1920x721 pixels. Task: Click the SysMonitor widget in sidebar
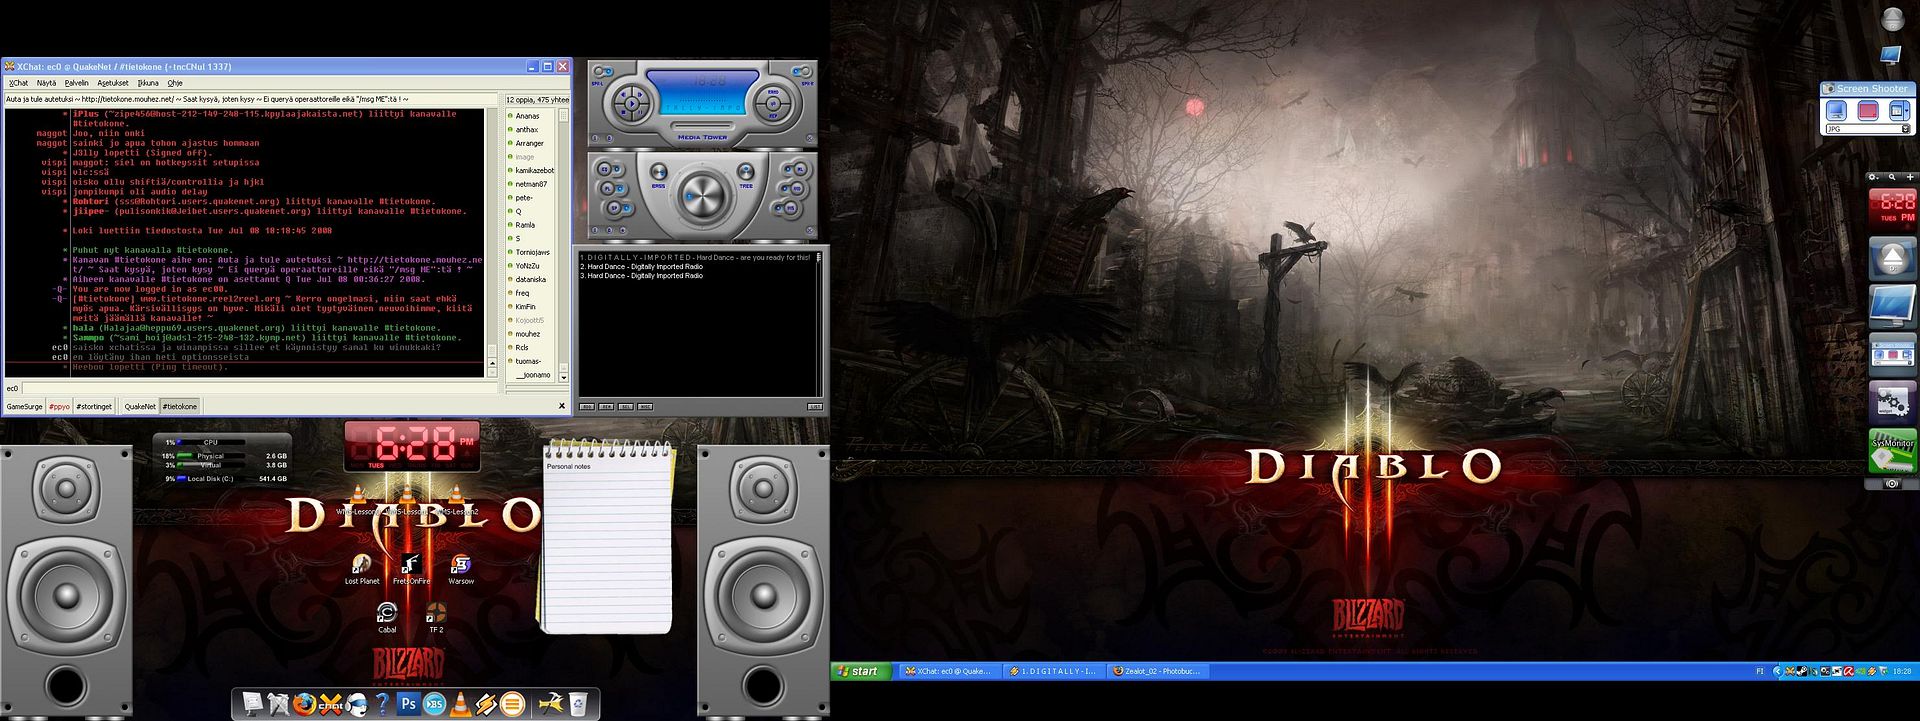pos(1892,451)
